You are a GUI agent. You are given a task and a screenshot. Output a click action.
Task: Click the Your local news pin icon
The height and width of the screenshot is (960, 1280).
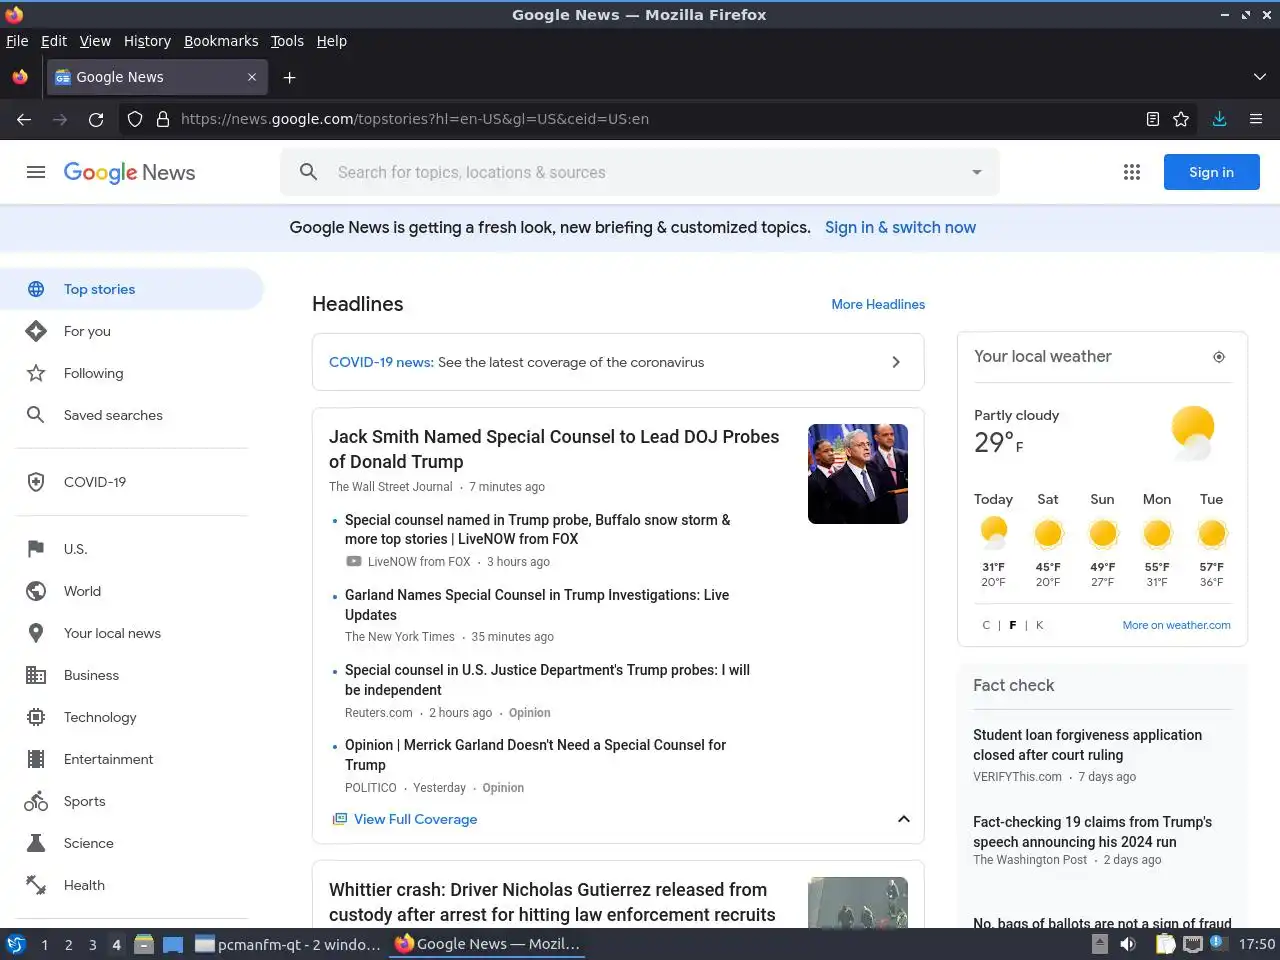(x=36, y=633)
